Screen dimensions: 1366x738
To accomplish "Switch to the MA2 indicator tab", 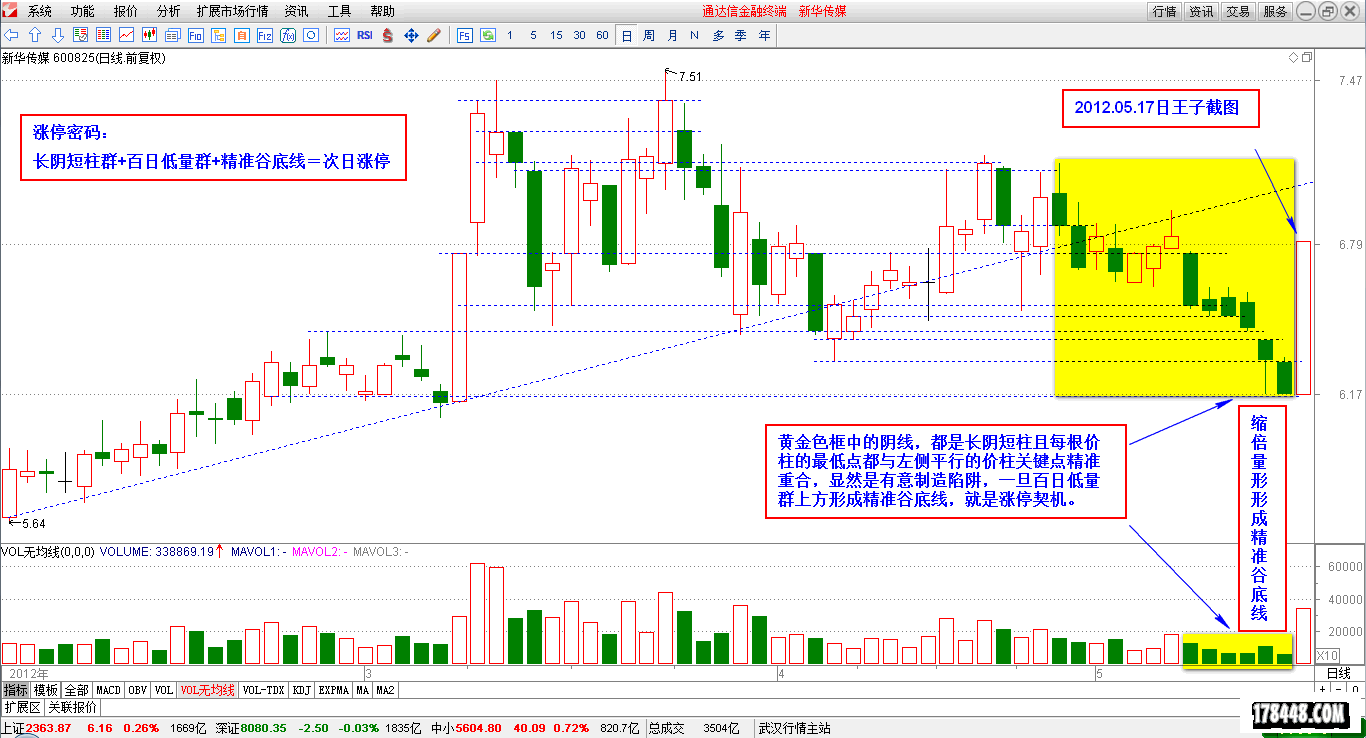I will pos(386,690).
